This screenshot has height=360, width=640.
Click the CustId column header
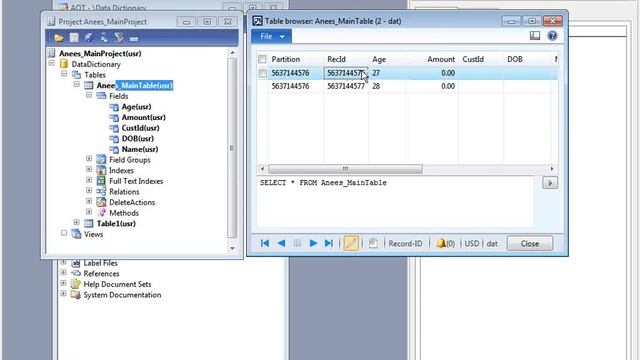tap(481, 59)
